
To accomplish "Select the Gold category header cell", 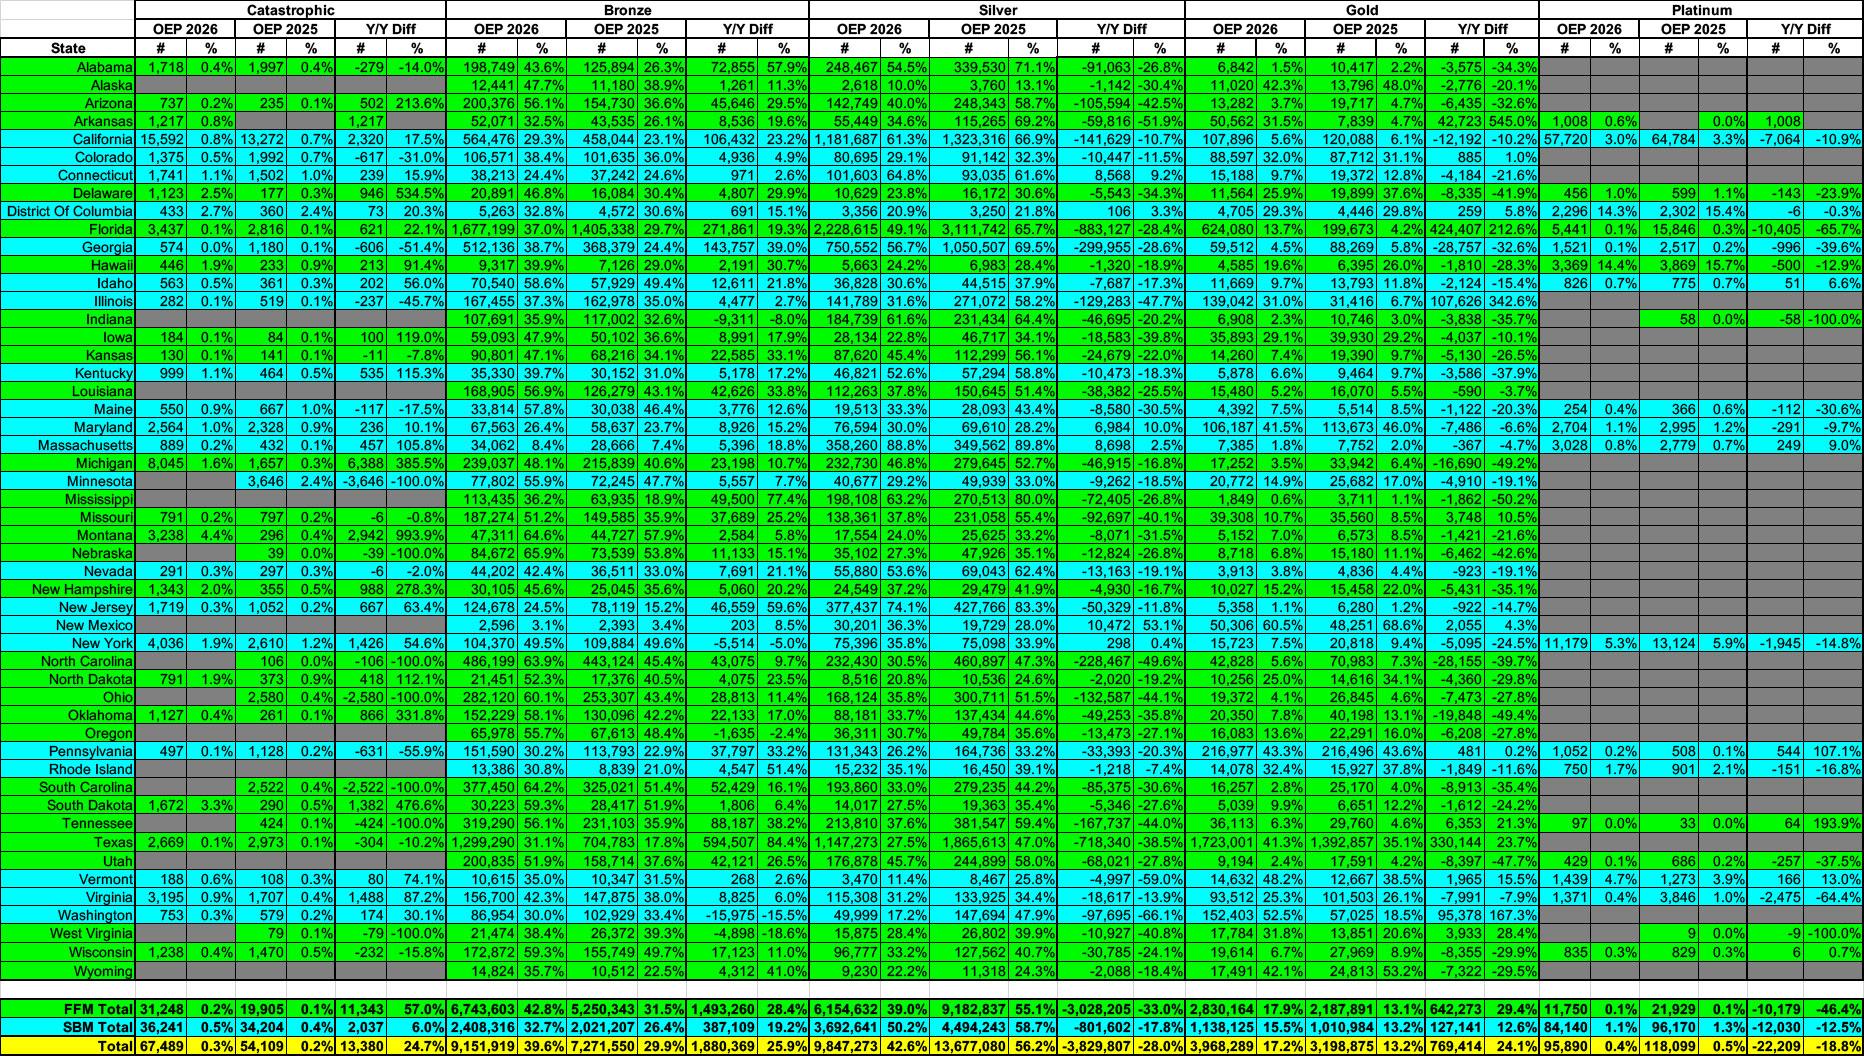I will pyautogui.click(x=1361, y=10).
